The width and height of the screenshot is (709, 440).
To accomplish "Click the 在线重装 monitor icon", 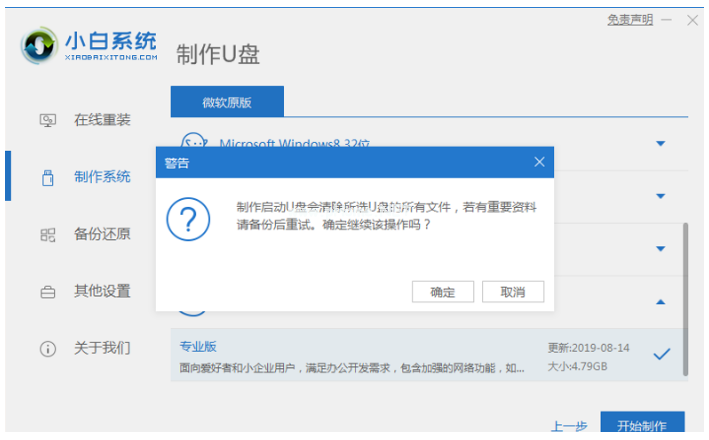I will (47, 120).
